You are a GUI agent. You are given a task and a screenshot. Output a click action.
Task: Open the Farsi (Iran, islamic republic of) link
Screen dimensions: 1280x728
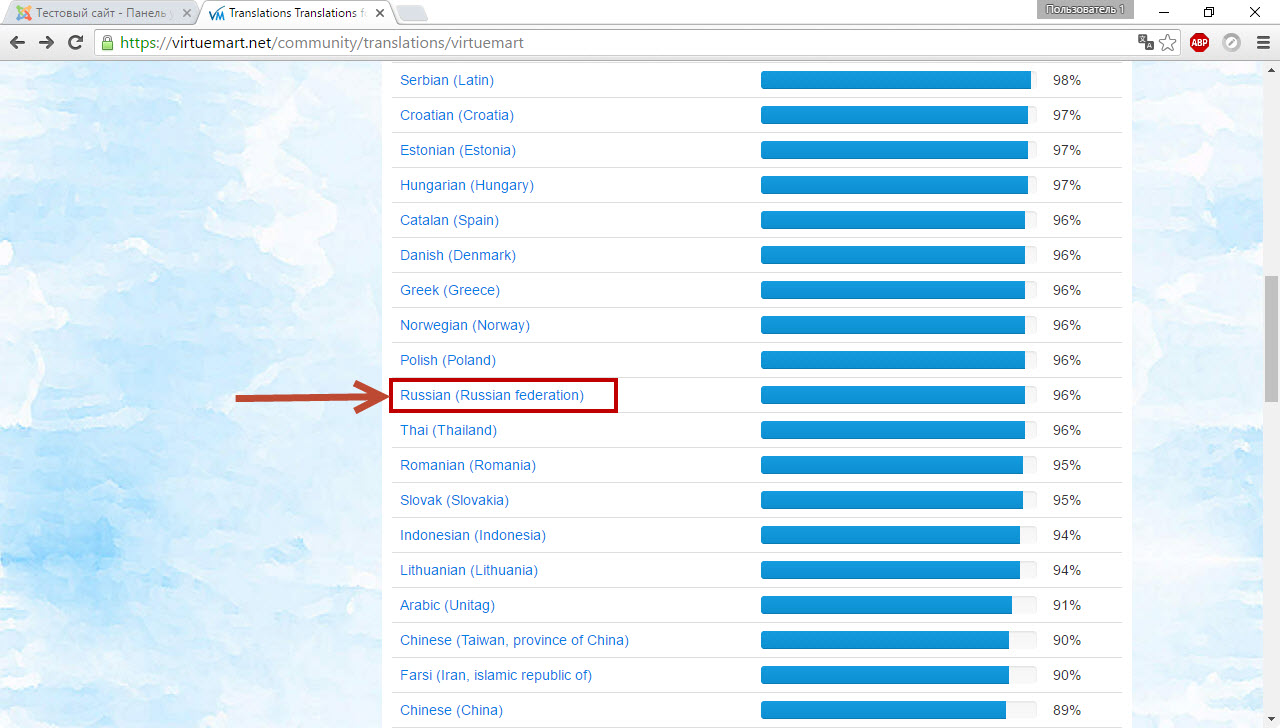496,675
